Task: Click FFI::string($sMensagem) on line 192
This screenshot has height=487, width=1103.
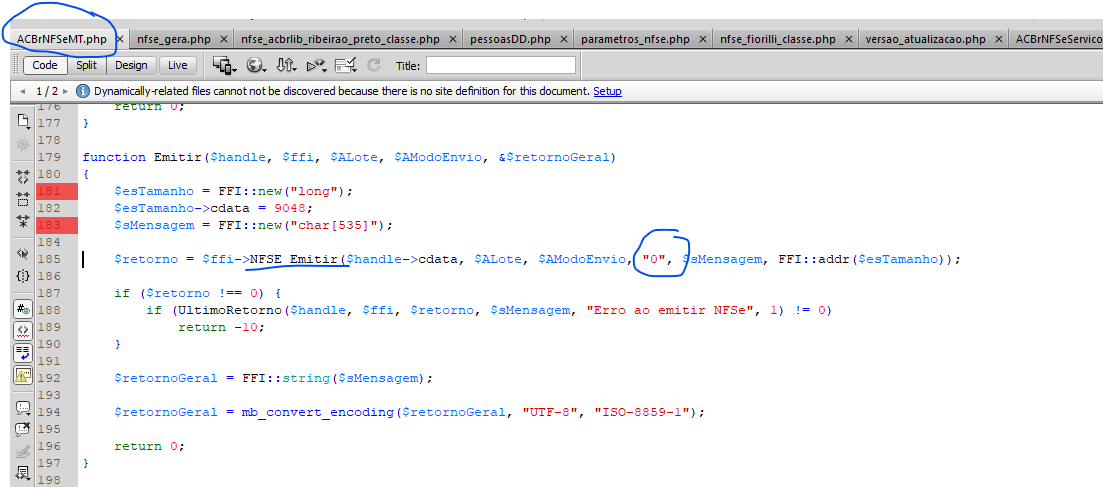Action: point(334,379)
